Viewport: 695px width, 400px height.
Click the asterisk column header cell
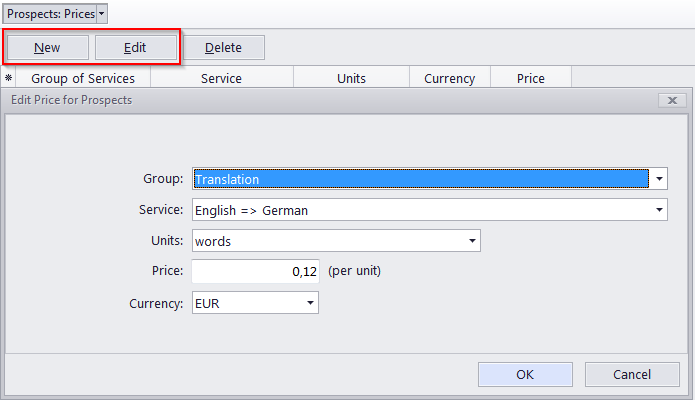[9, 78]
